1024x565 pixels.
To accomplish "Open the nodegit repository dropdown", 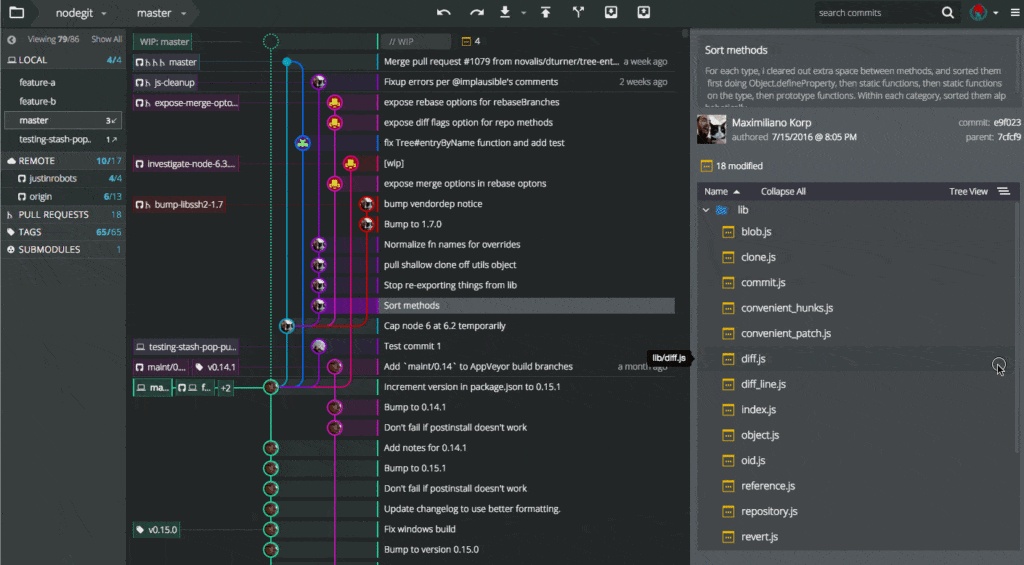I will [81, 13].
